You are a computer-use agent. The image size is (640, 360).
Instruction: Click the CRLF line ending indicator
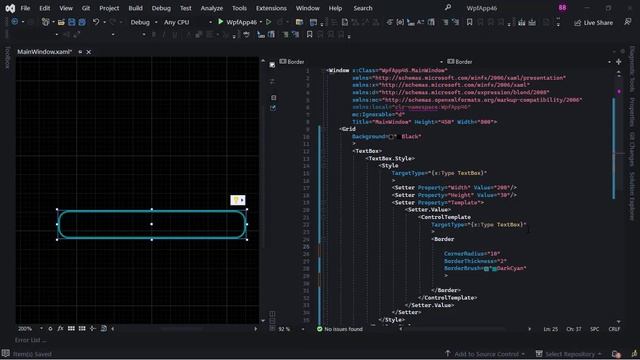tap(614, 329)
